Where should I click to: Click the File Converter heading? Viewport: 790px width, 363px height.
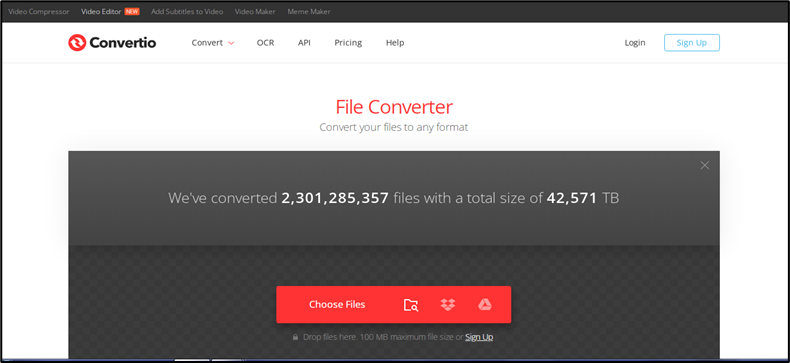pos(394,107)
